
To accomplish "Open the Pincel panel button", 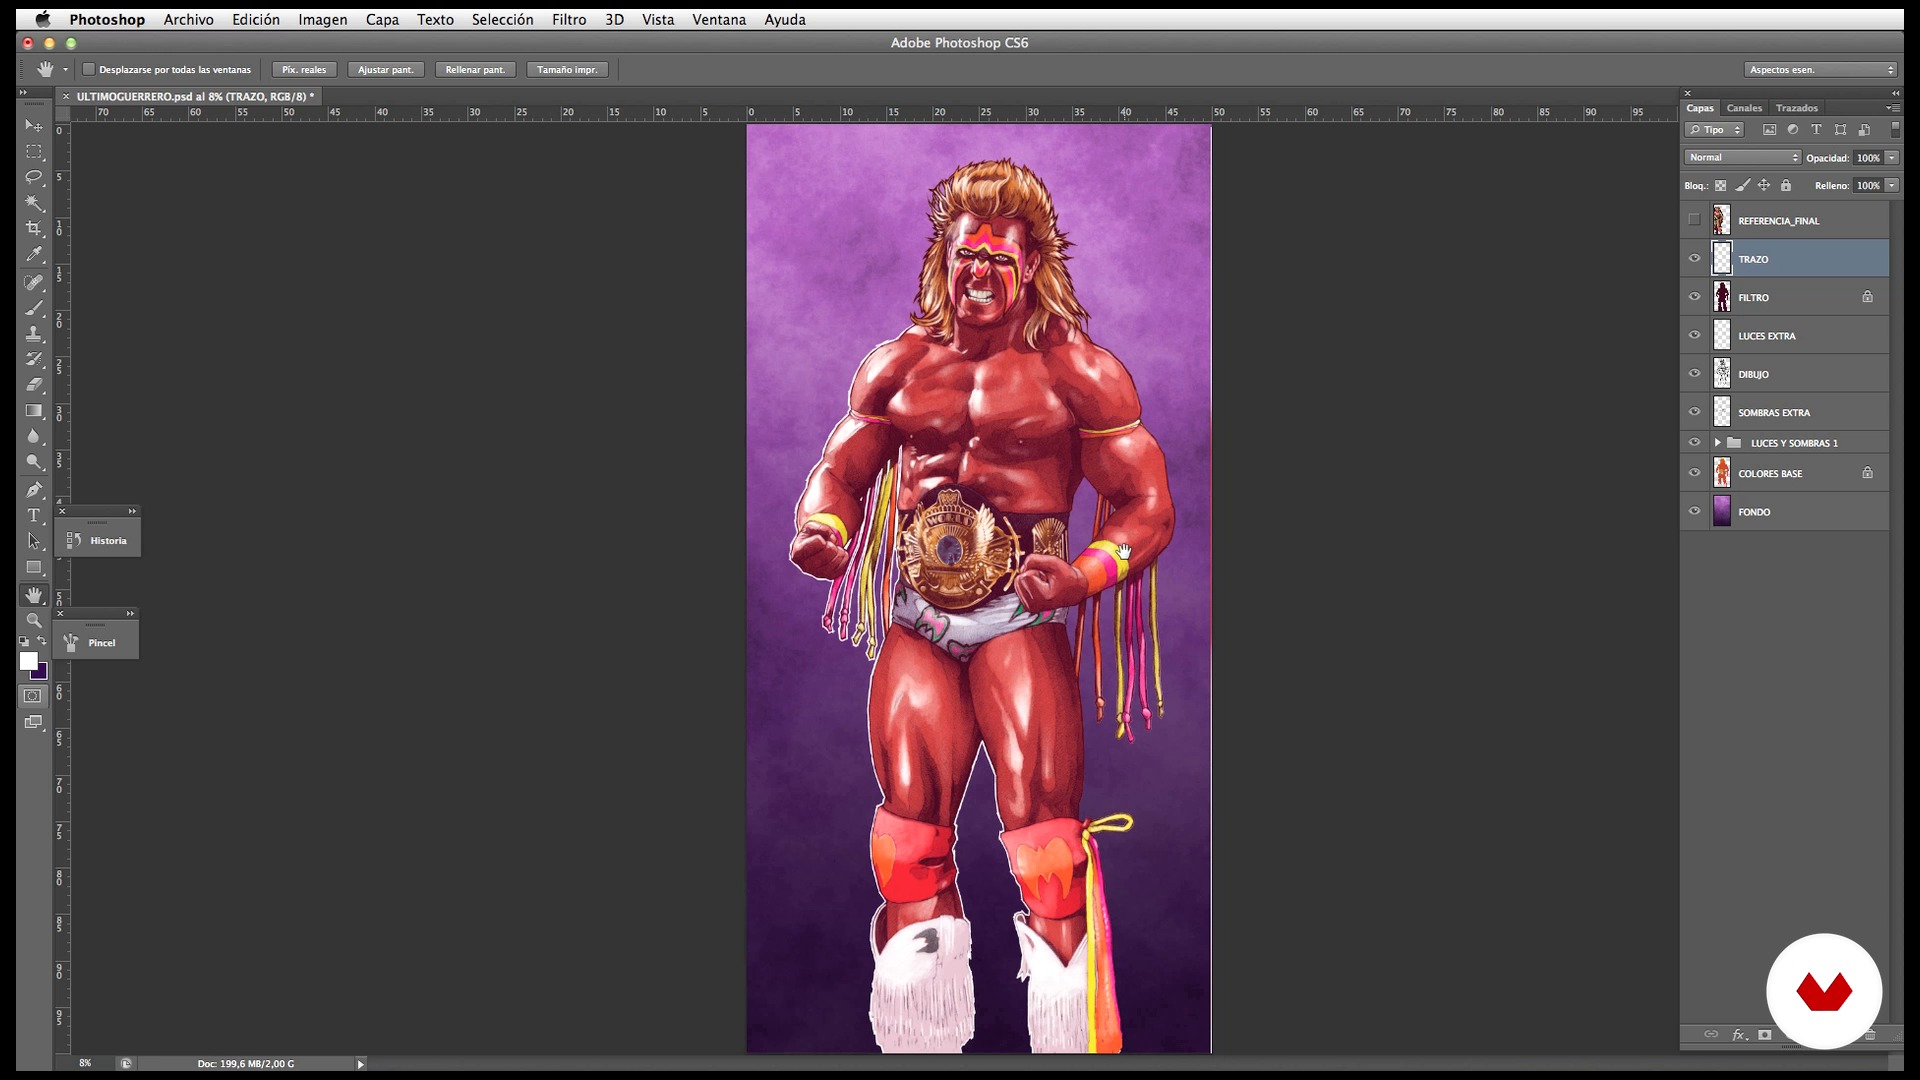I will point(96,642).
